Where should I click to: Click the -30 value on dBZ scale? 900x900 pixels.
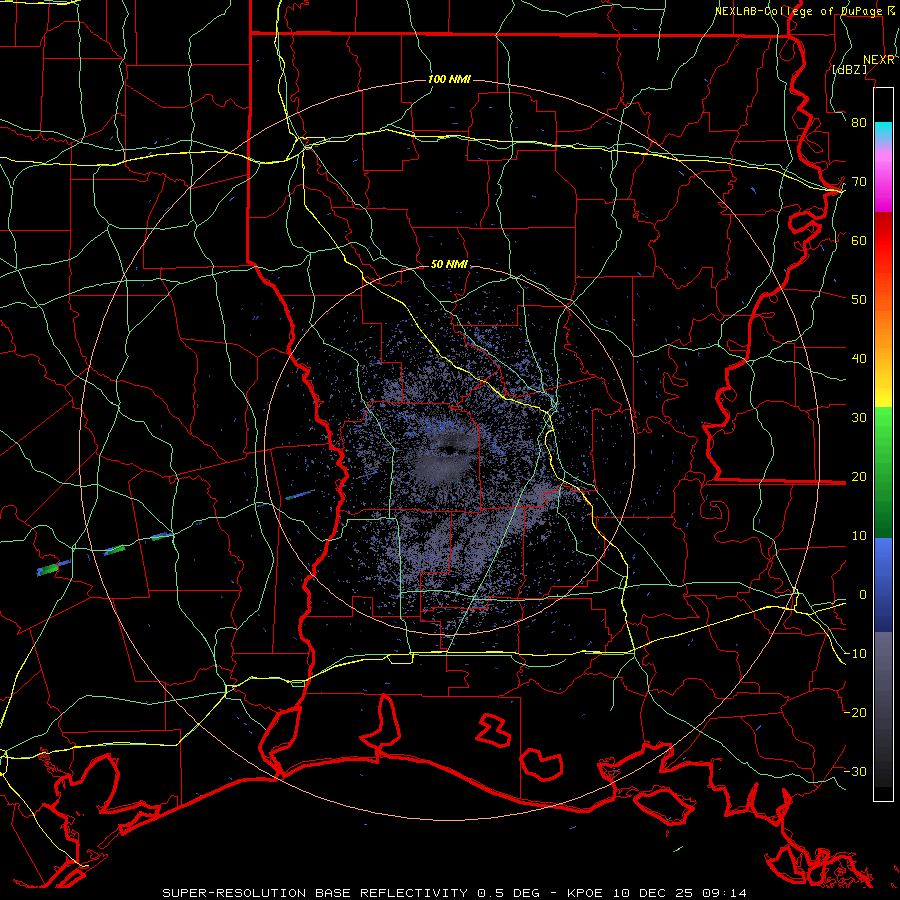(x=855, y=771)
